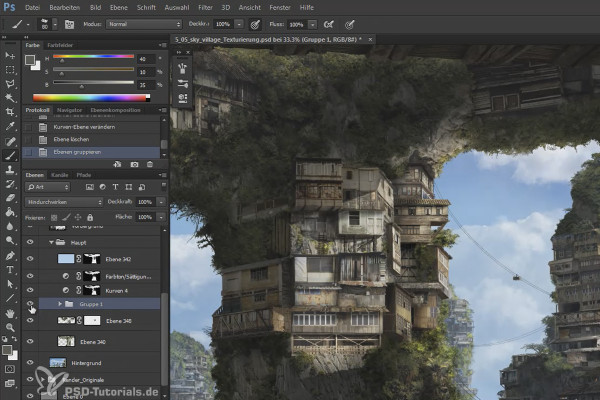Select the Rectangular Marquee tool
The height and width of the screenshot is (400, 600).
click(x=10, y=70)
